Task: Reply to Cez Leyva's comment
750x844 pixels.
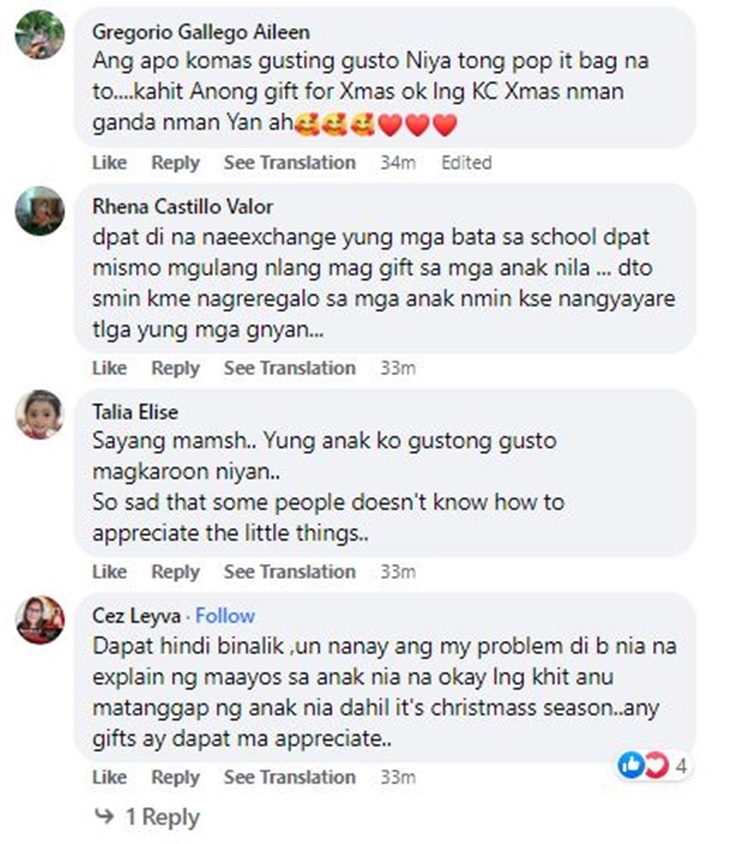Action: pyautogui.click(x=176, y=777)
